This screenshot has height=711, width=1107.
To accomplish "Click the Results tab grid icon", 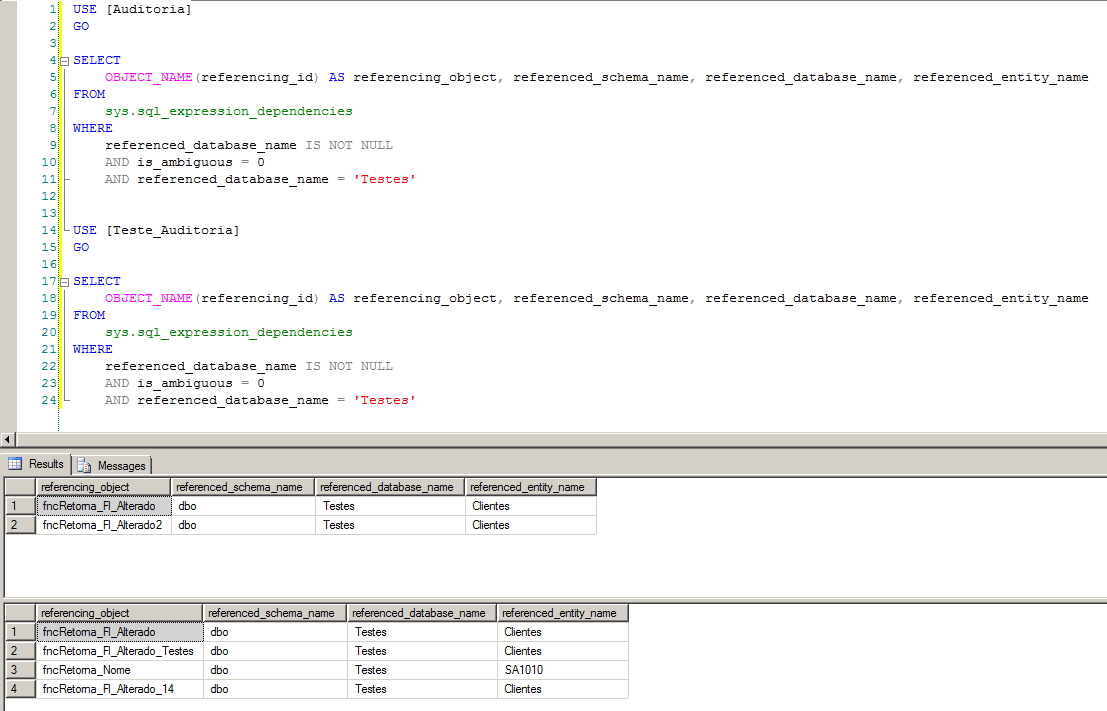I will [x=15, y=464].
